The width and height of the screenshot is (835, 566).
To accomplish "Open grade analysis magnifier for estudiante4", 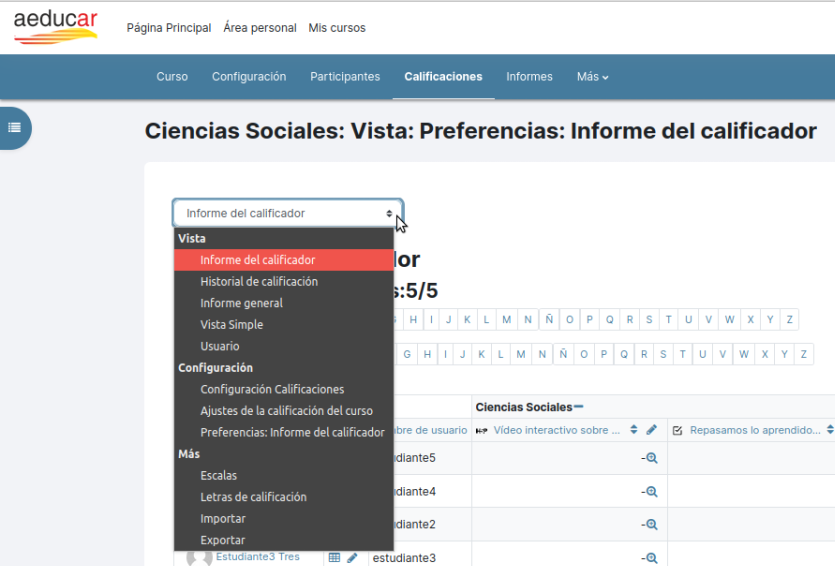I will 651,491.
